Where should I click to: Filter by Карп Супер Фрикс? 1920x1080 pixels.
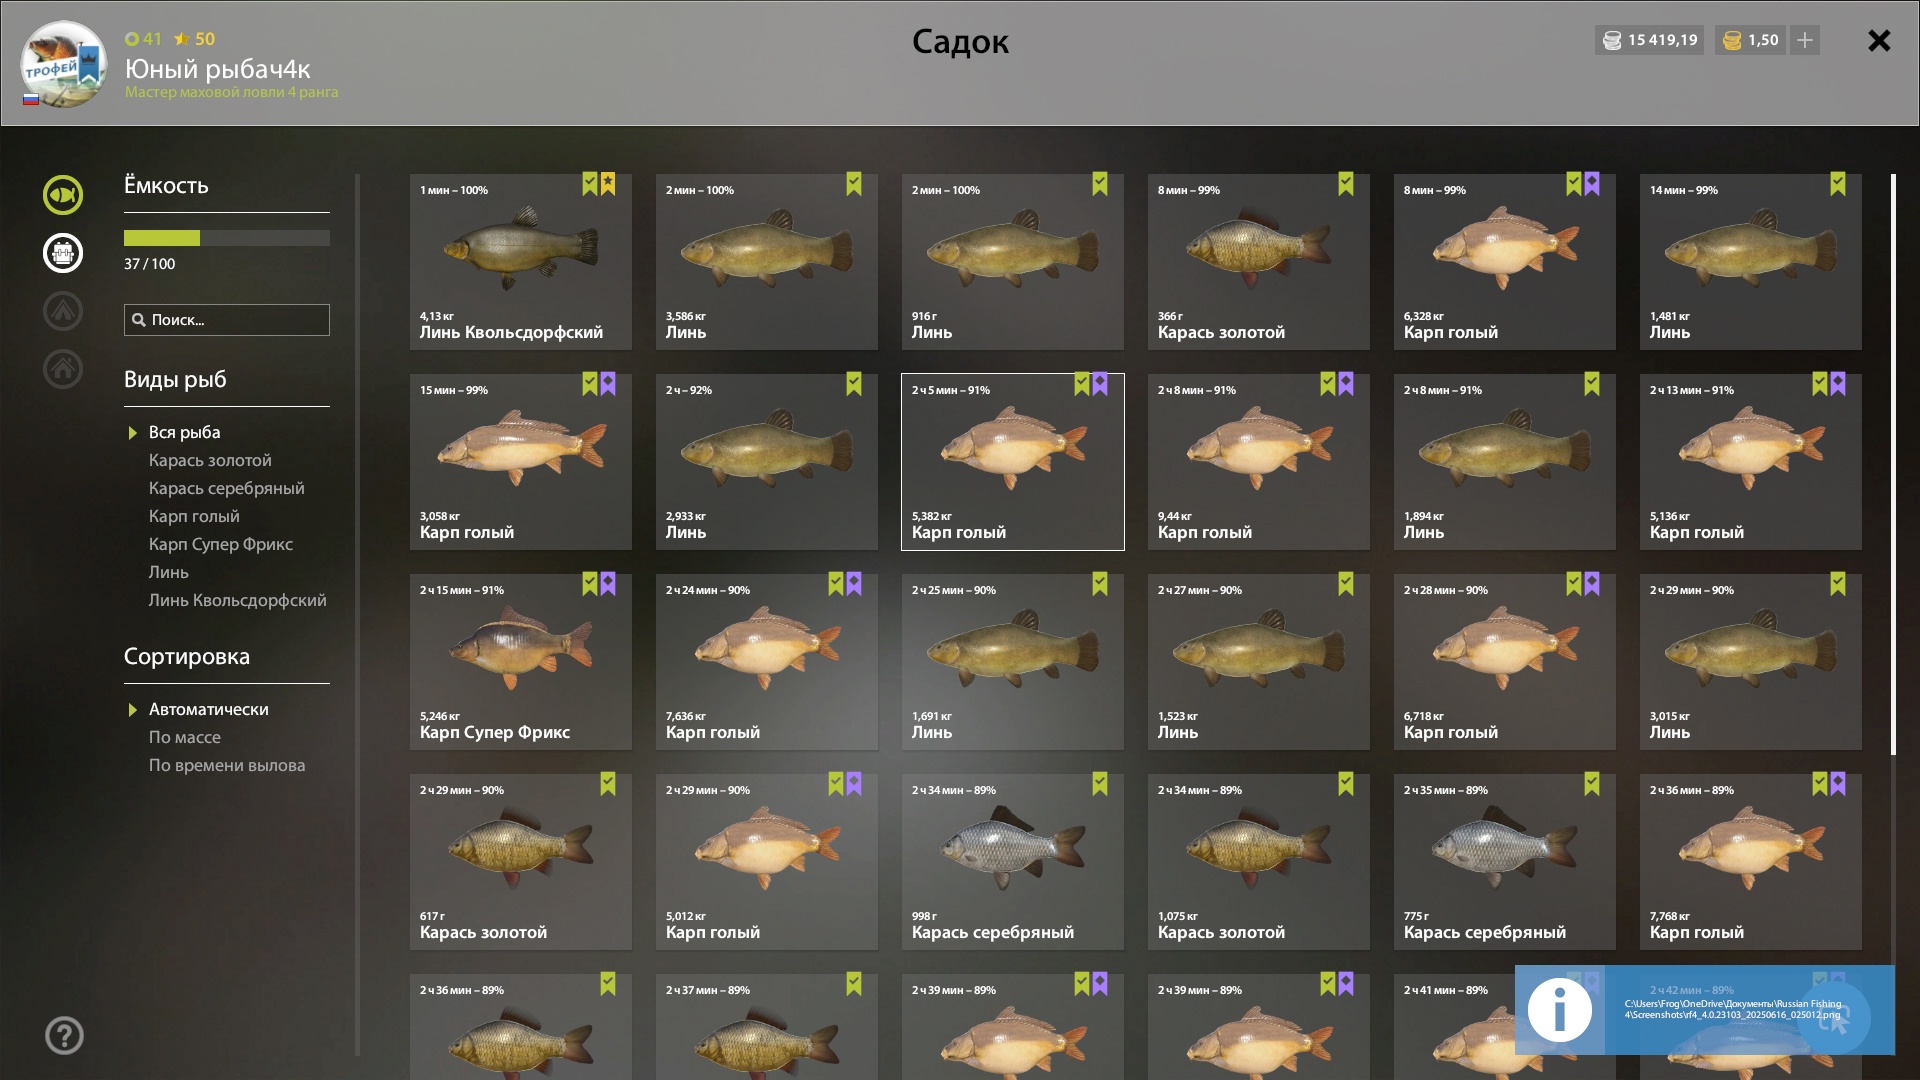221,544
